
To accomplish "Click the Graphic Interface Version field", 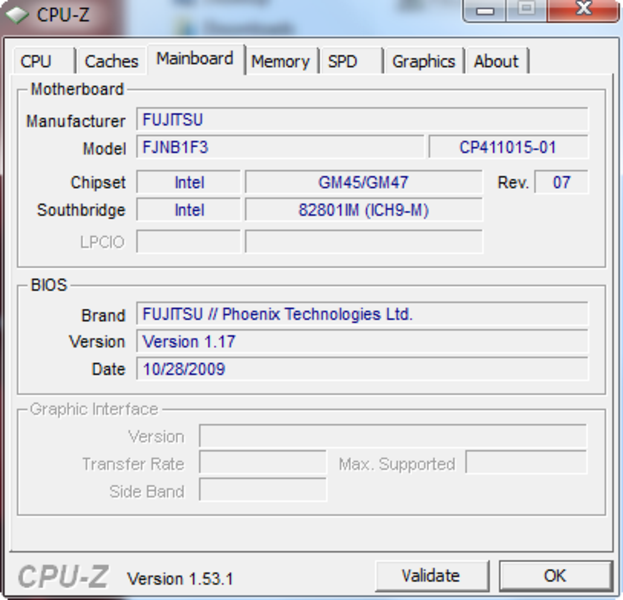I will 393,436.
